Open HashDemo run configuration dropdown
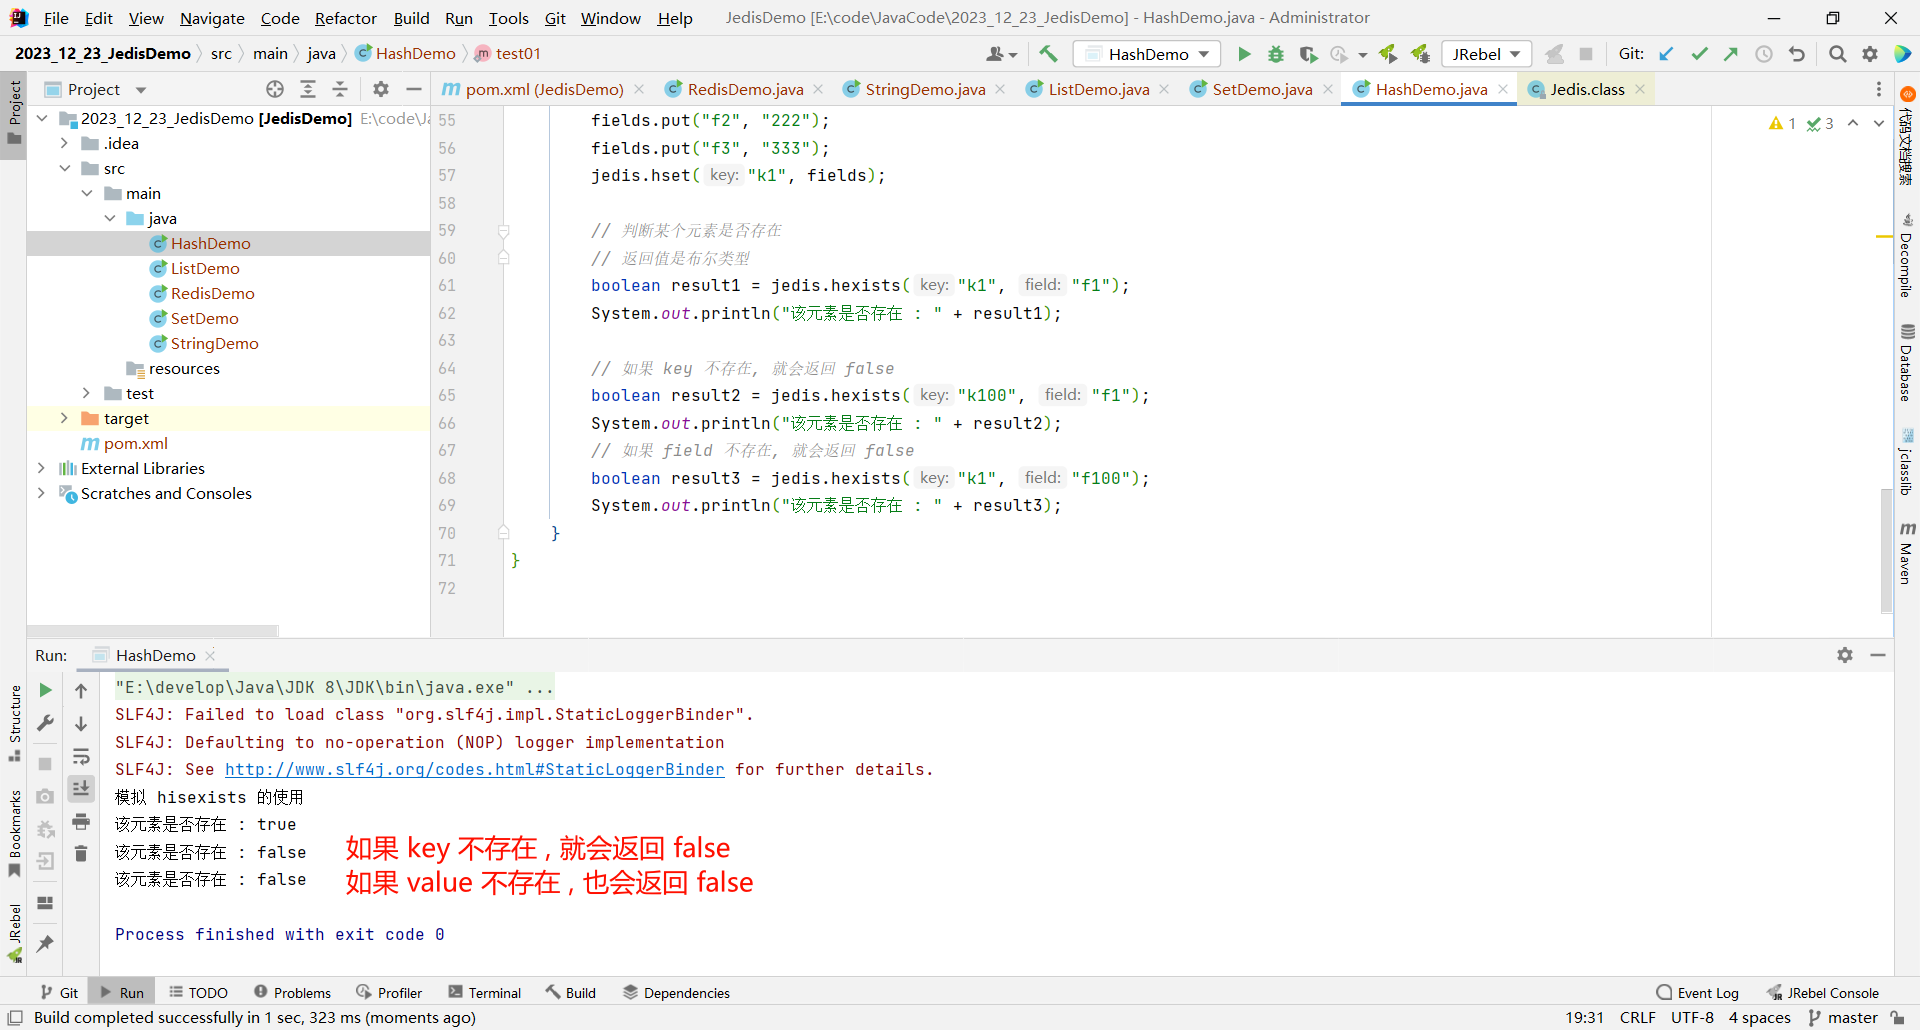The width and height of the screenshot is (1920, 1030). click(x=1148, y=54)
